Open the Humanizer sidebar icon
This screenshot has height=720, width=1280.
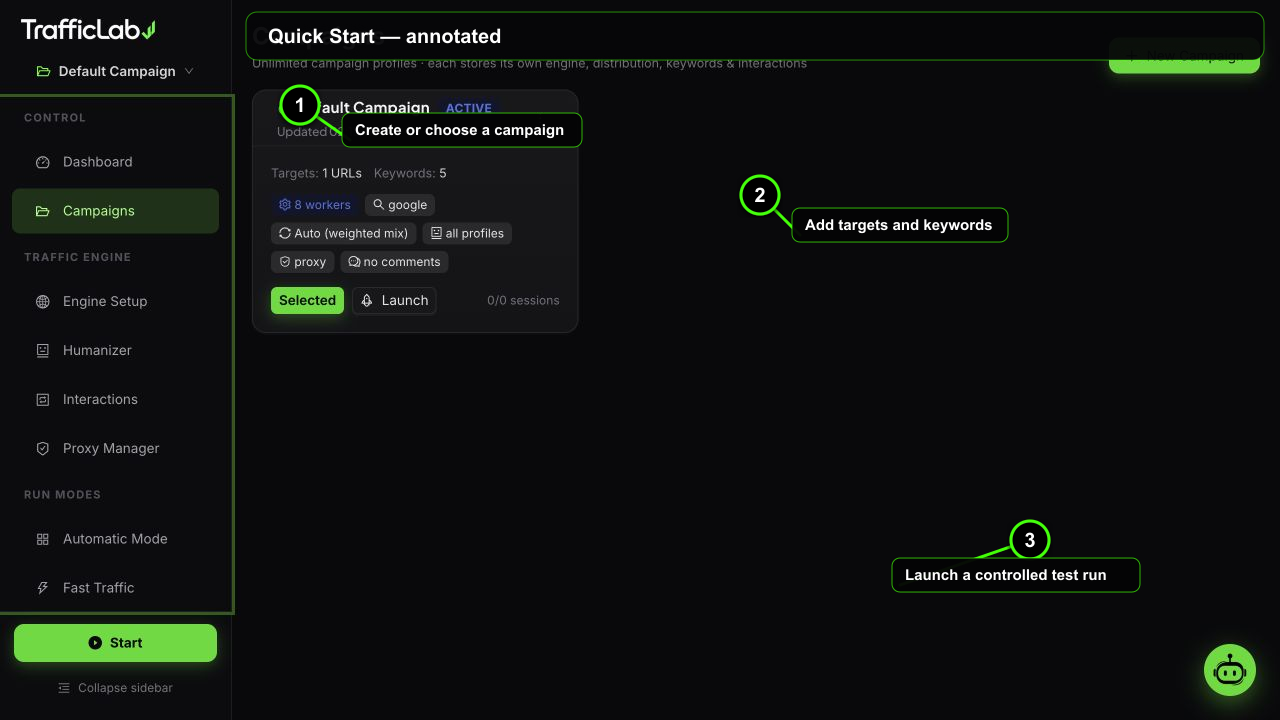point(42,350)
